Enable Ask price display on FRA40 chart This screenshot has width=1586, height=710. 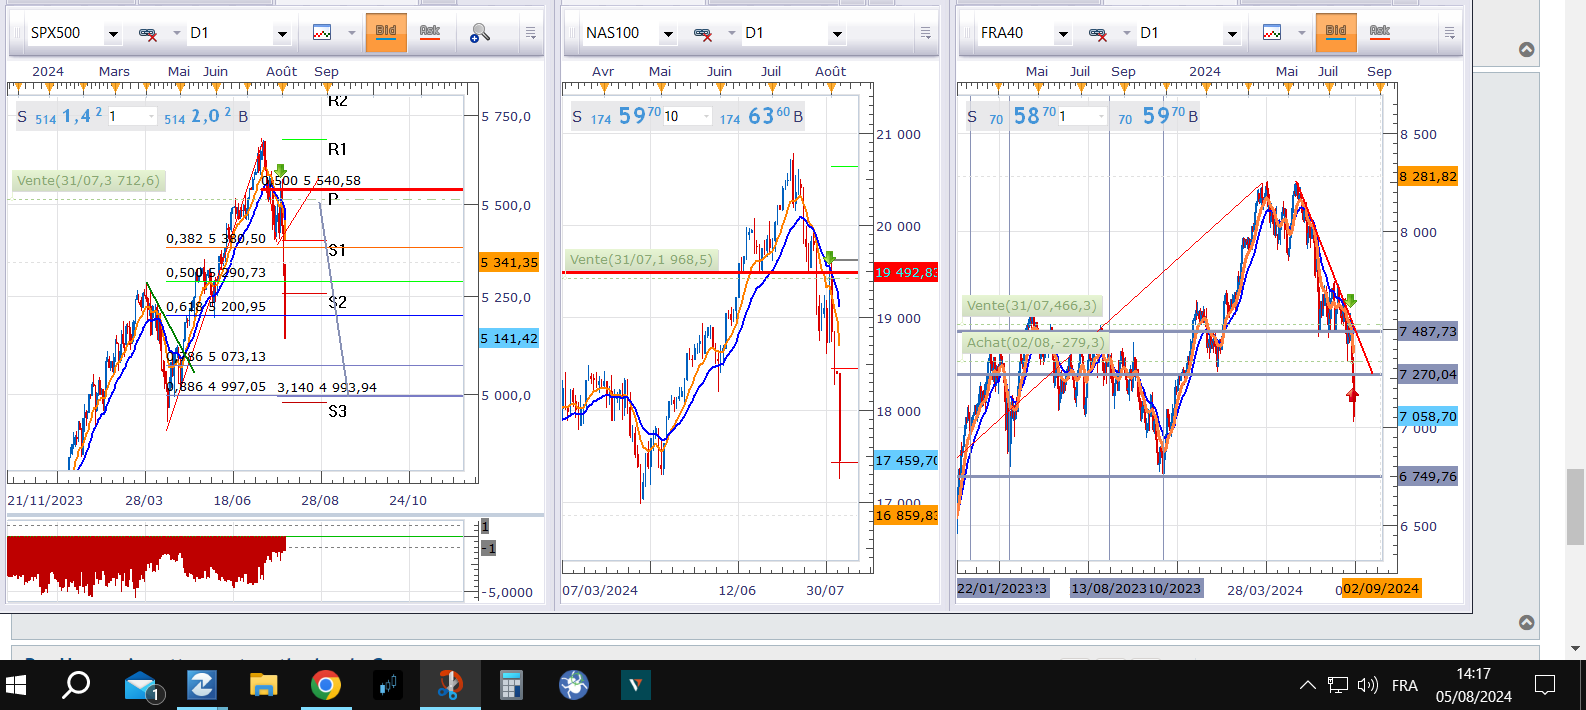1380,32
